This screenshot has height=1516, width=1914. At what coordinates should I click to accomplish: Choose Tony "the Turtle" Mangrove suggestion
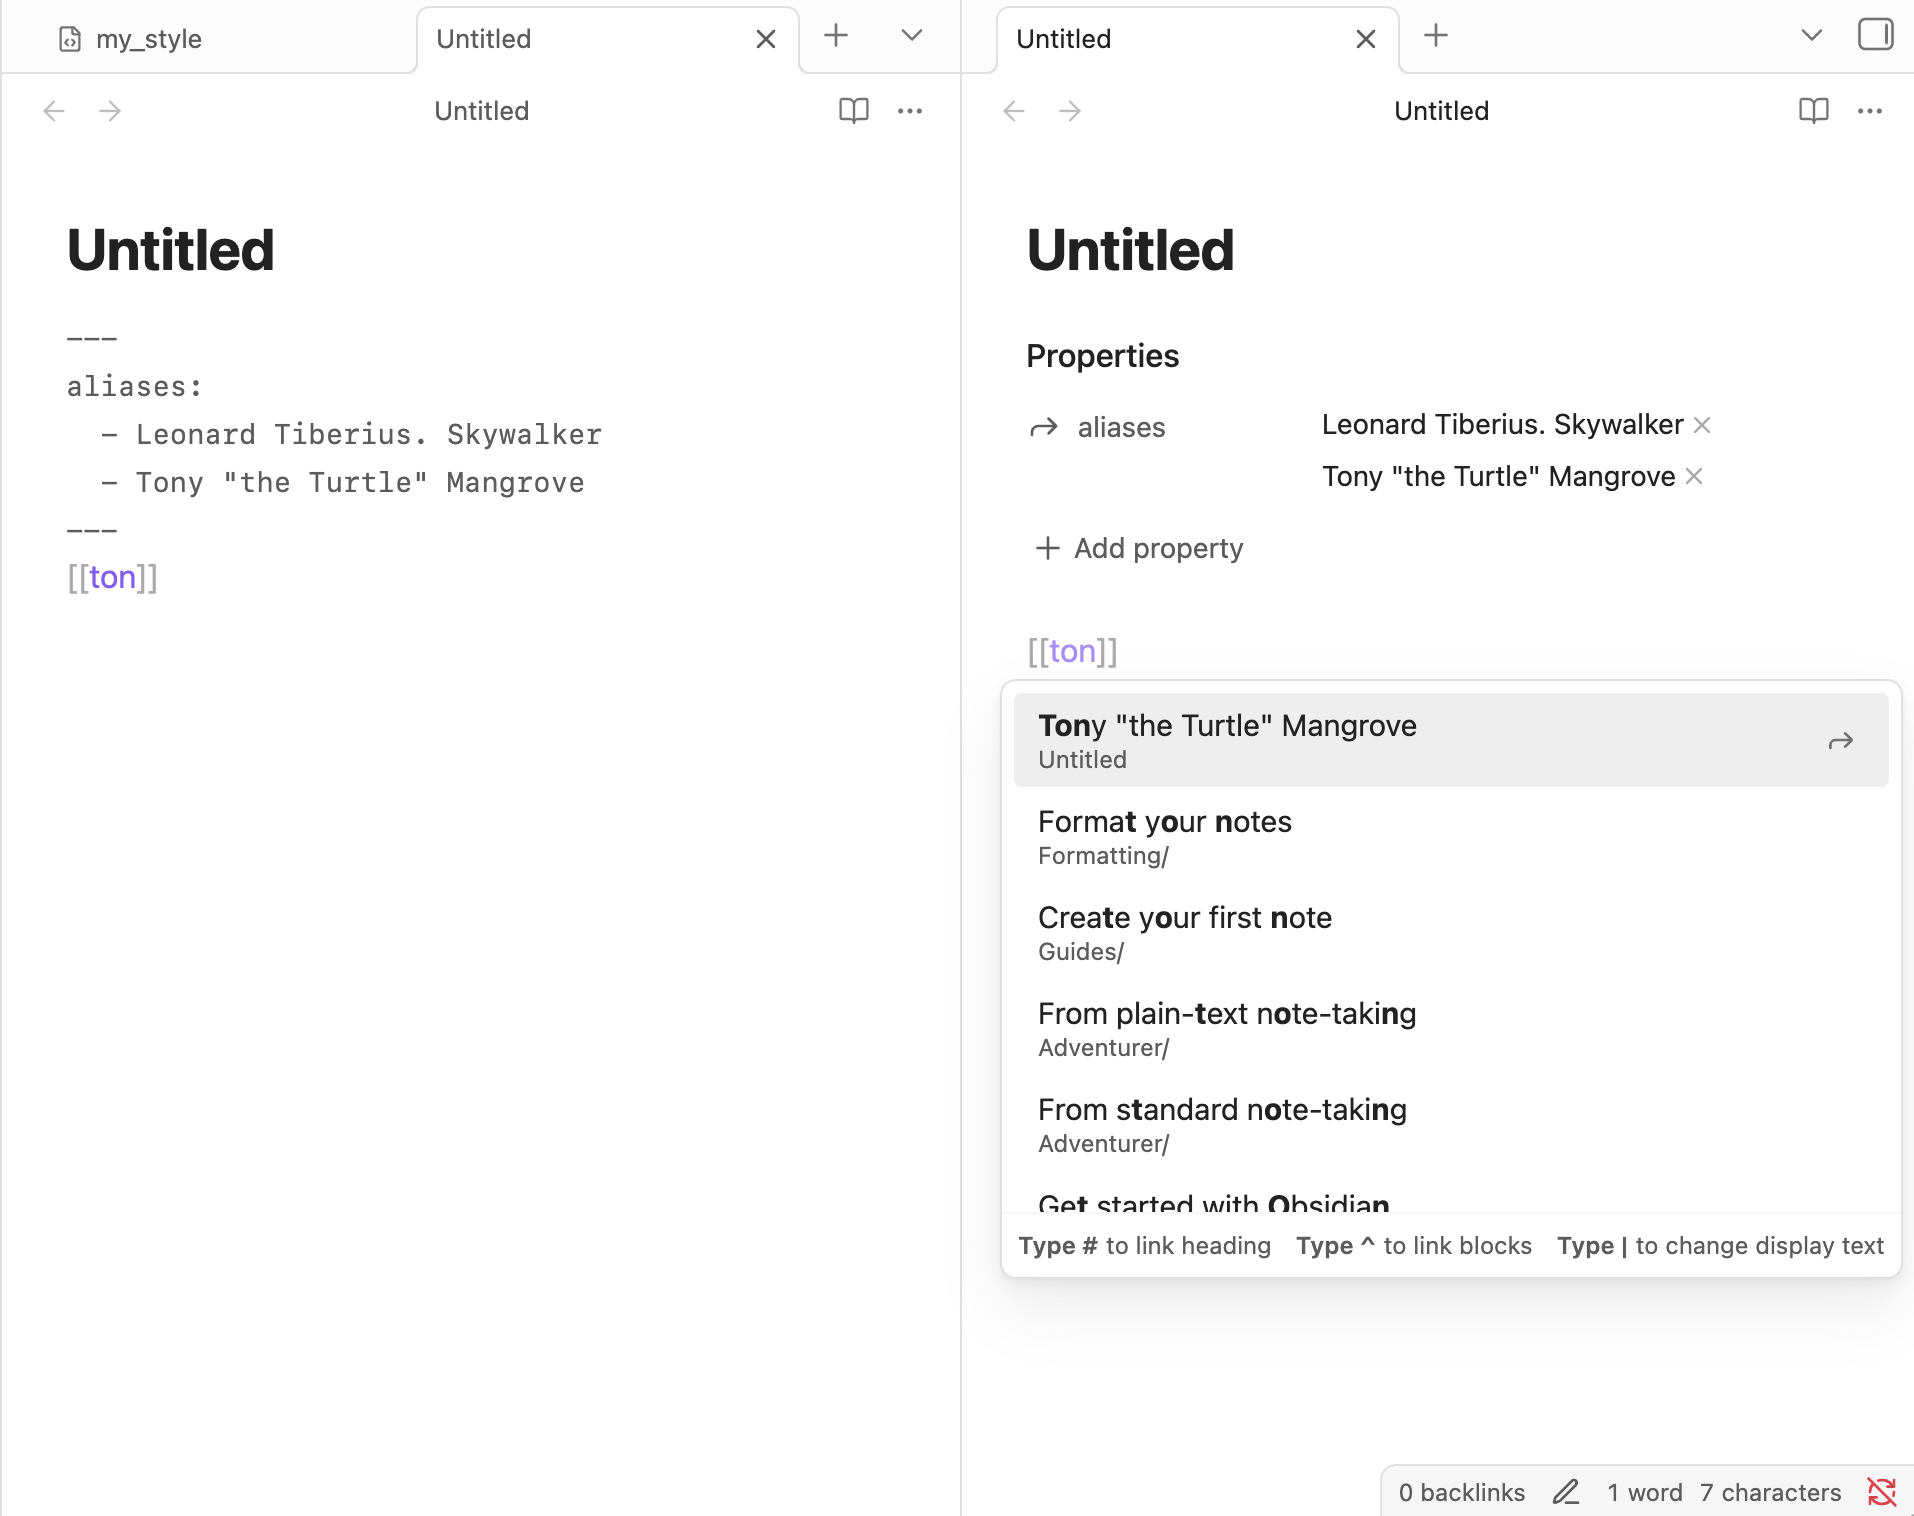tap(1451, 740)
